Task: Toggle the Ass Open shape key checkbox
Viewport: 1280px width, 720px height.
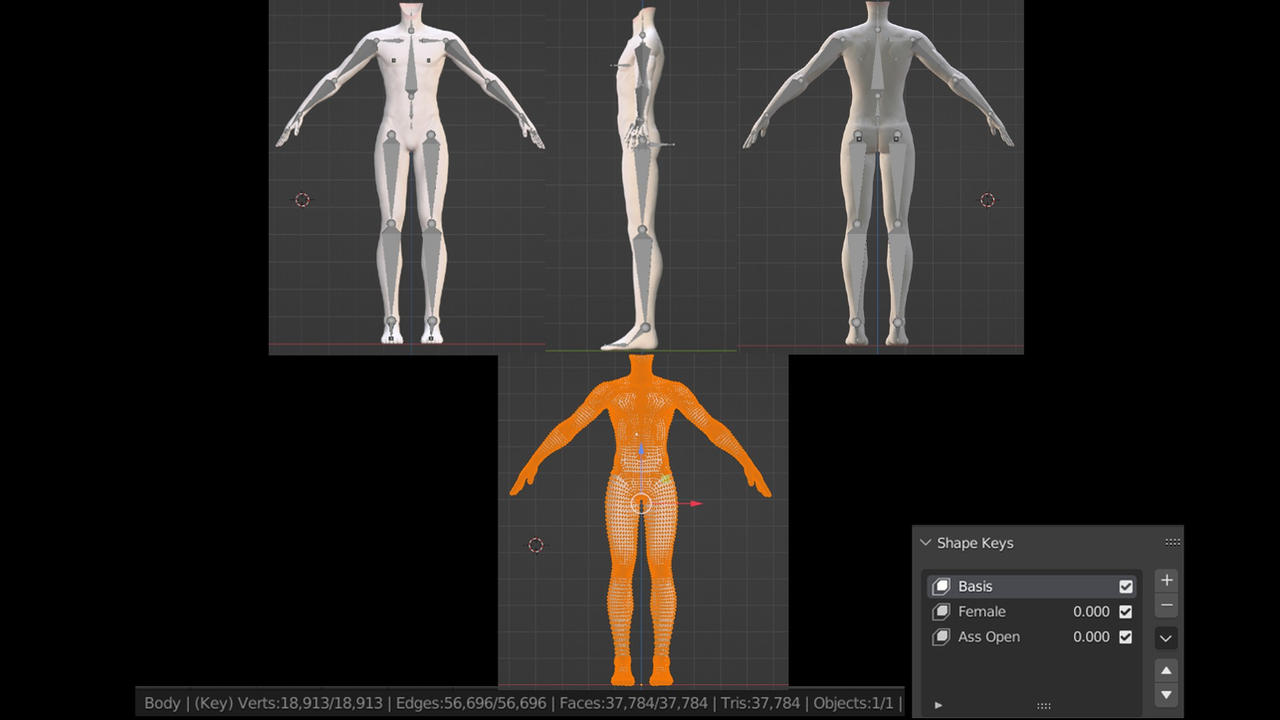Action: [1126, 637]
